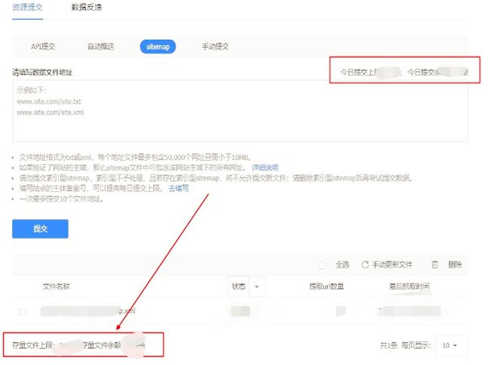The image size is (500, 365).
Task: Click the 删除 delete text button
Action: click(x=455, y=265)
